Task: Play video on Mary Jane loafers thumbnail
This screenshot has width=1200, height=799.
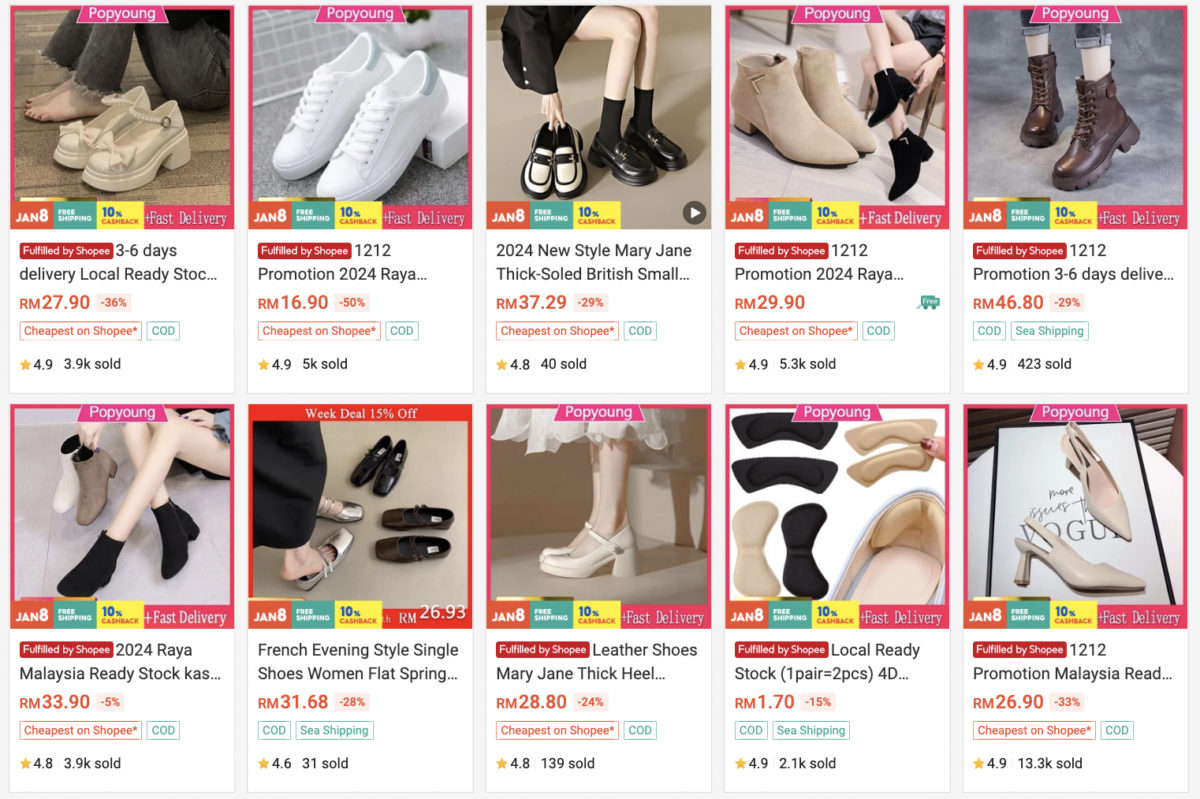Action: click(694, 212)
